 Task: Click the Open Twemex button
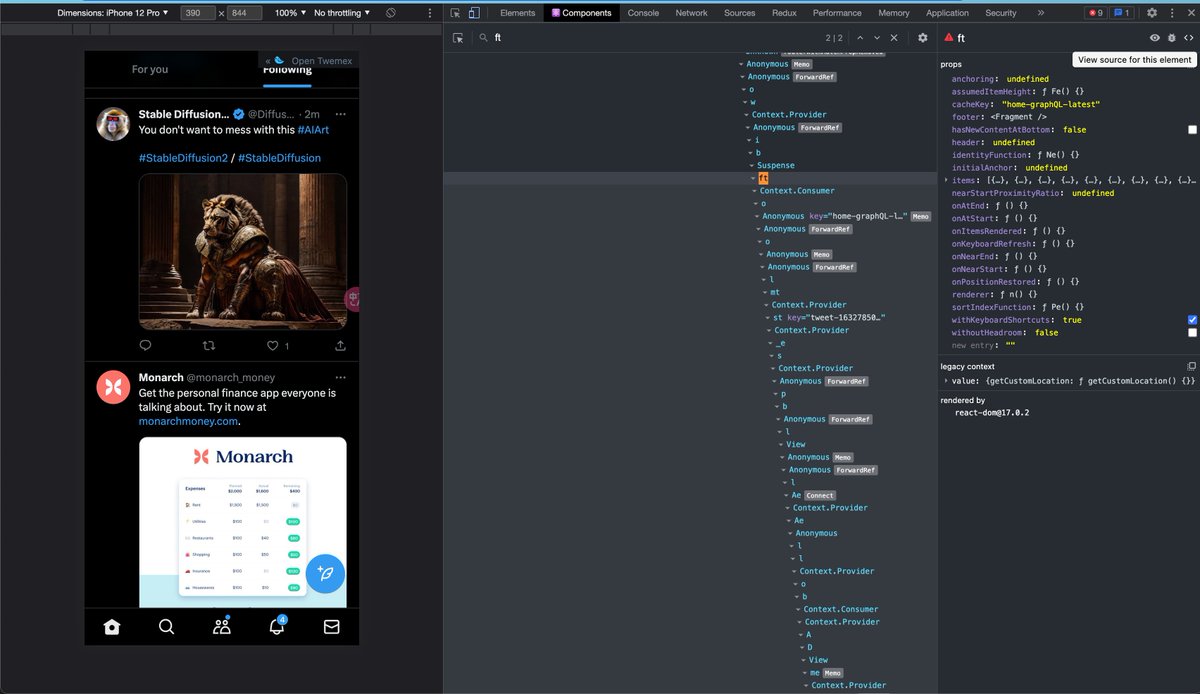(308, 61)
